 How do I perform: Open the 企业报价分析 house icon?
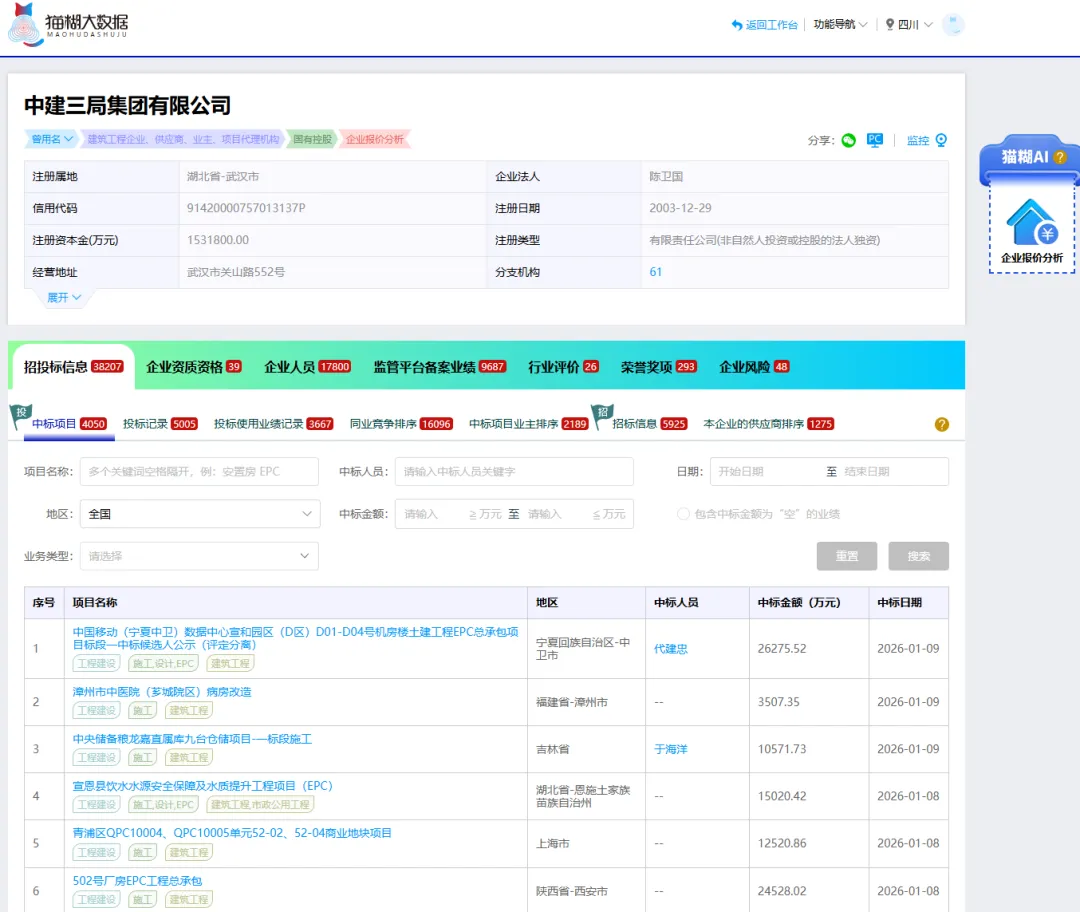tap(1032, 222)
